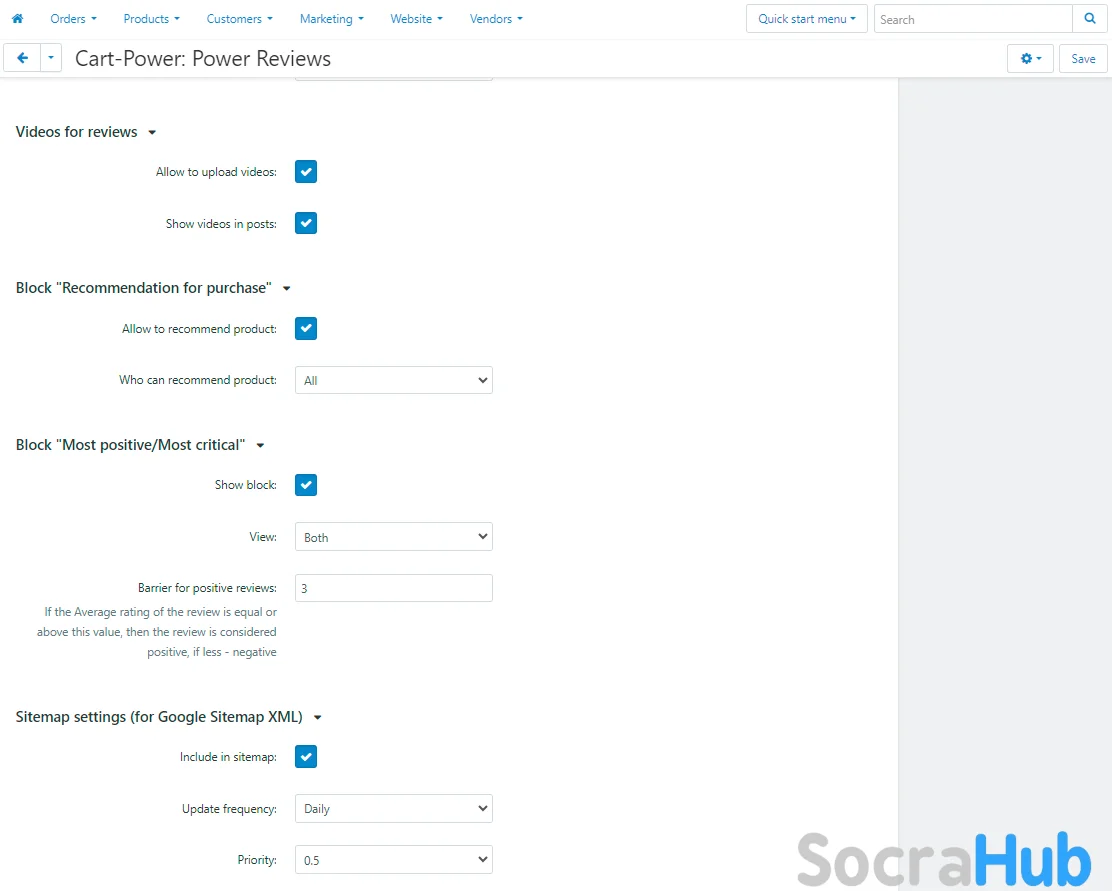
Task: Open the Orders menu
Action: tap(73, 19)
